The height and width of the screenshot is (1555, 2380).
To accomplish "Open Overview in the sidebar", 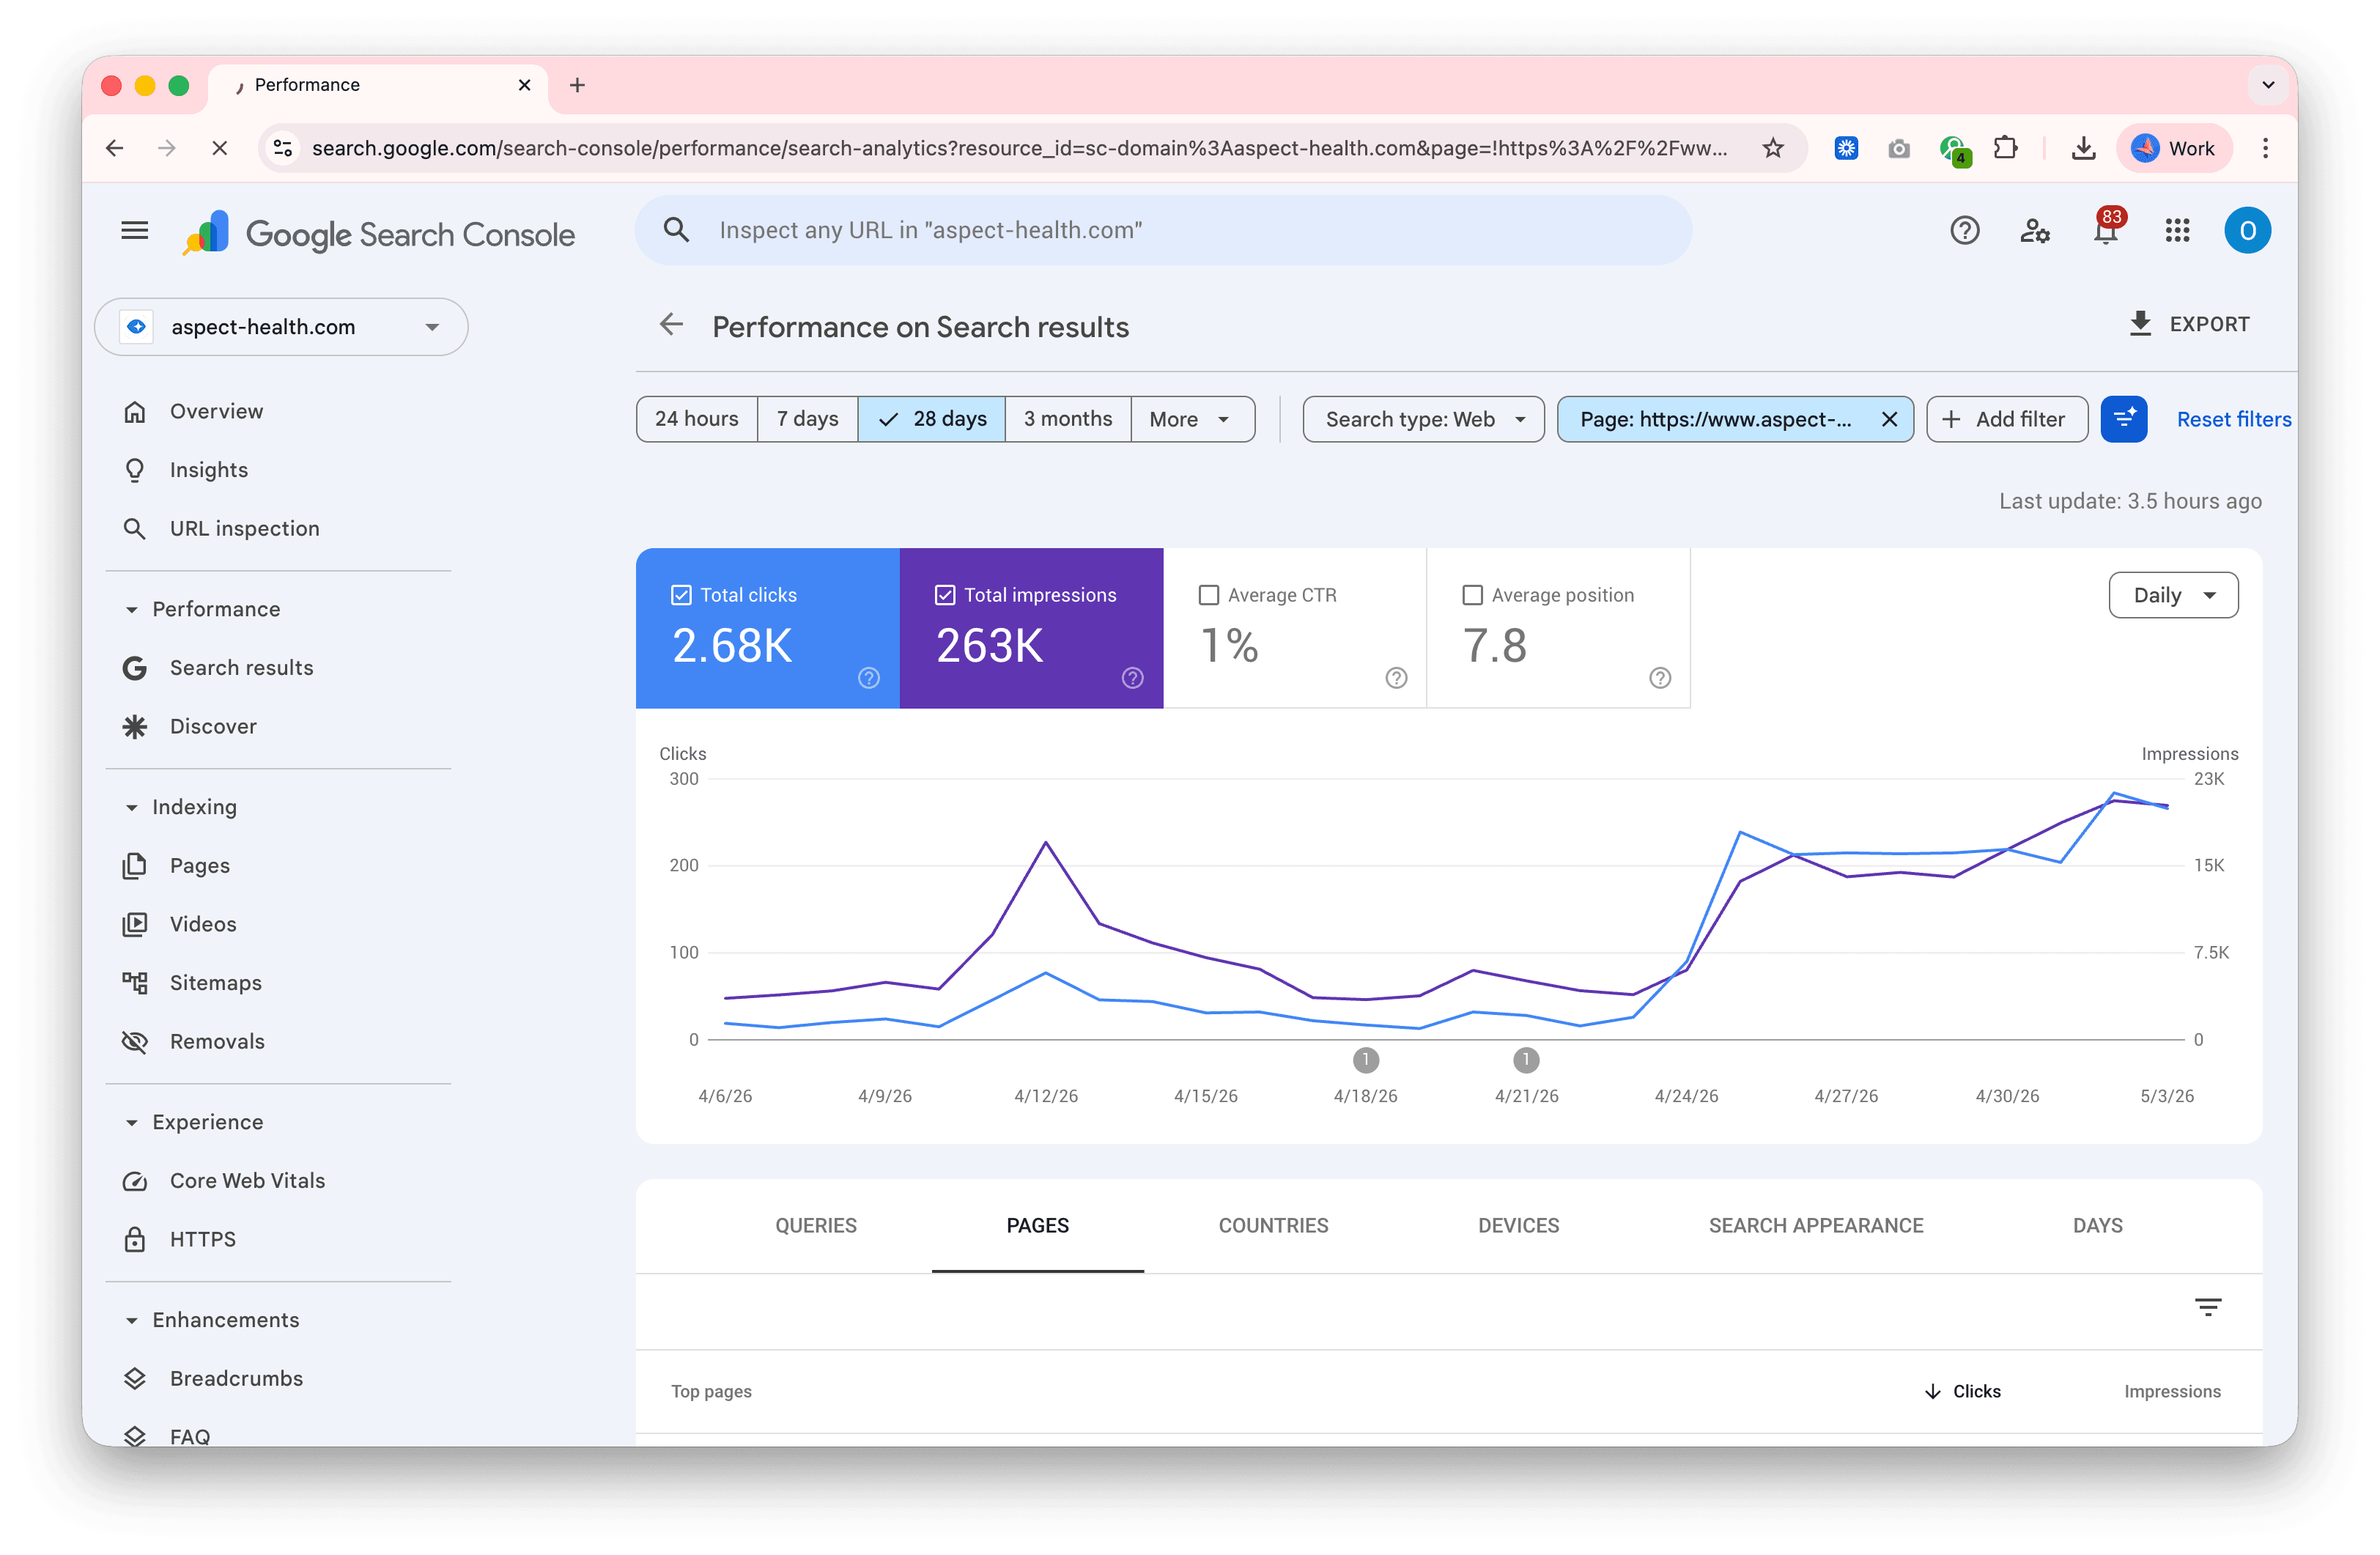I will coord(216,411).
